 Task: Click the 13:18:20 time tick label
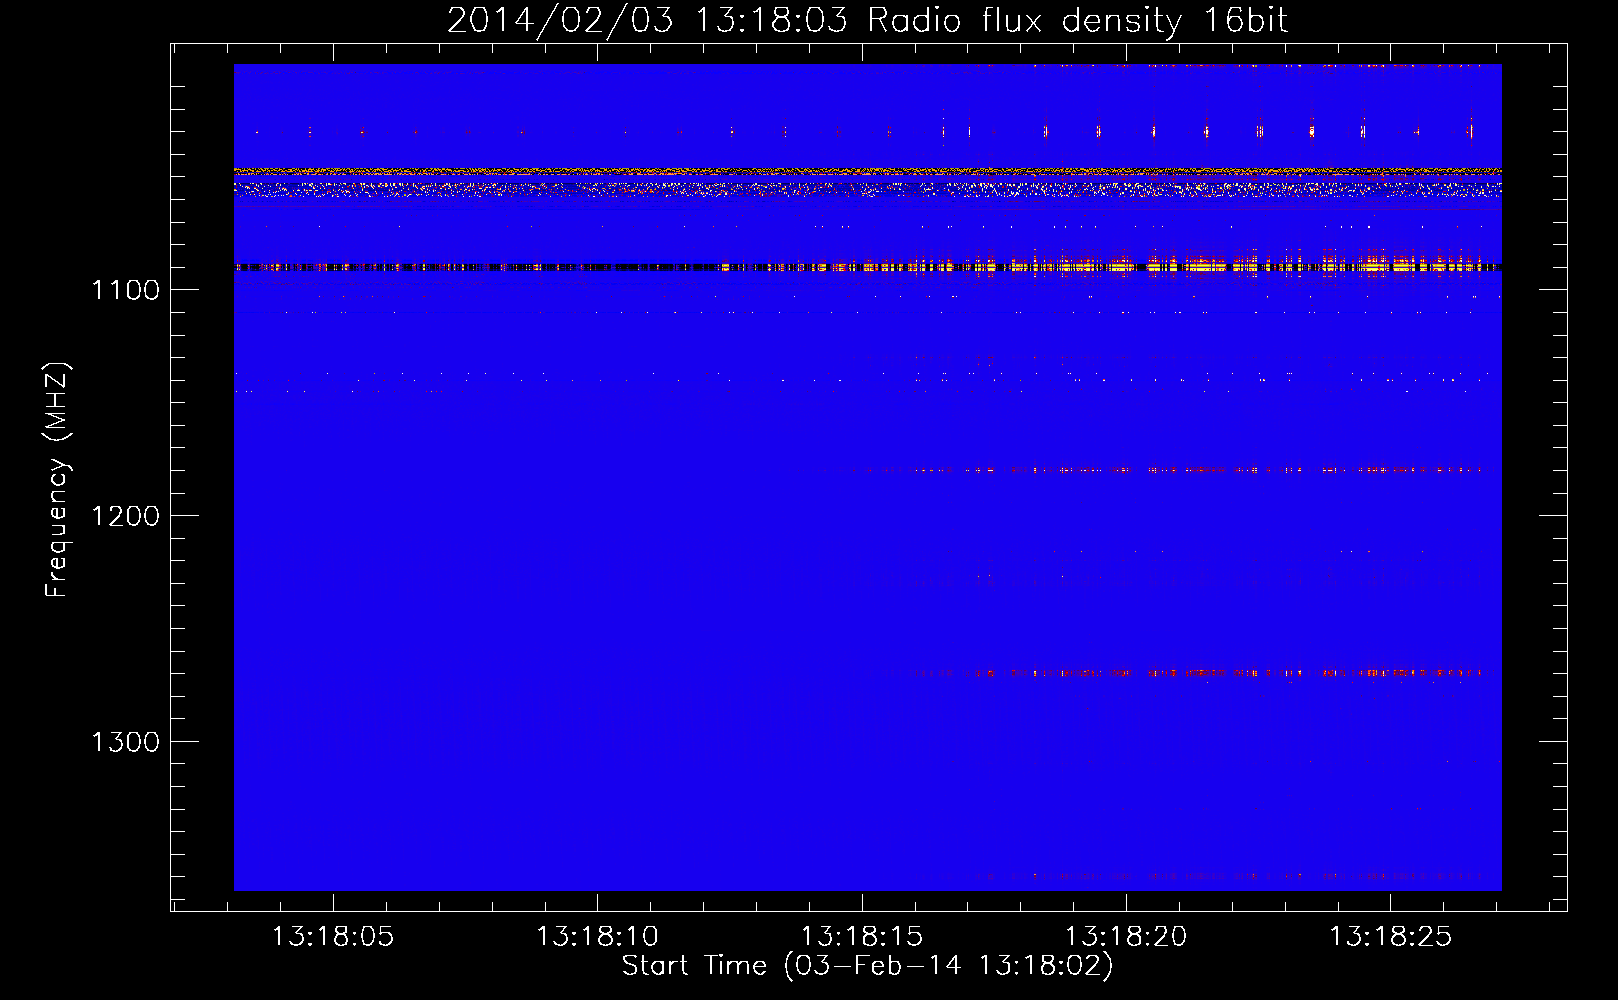(1126, 936)
